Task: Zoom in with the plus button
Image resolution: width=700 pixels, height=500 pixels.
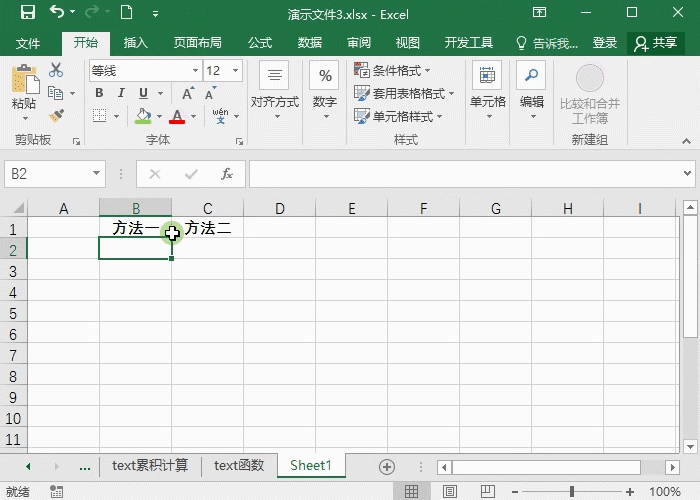Action: (630, 492)
